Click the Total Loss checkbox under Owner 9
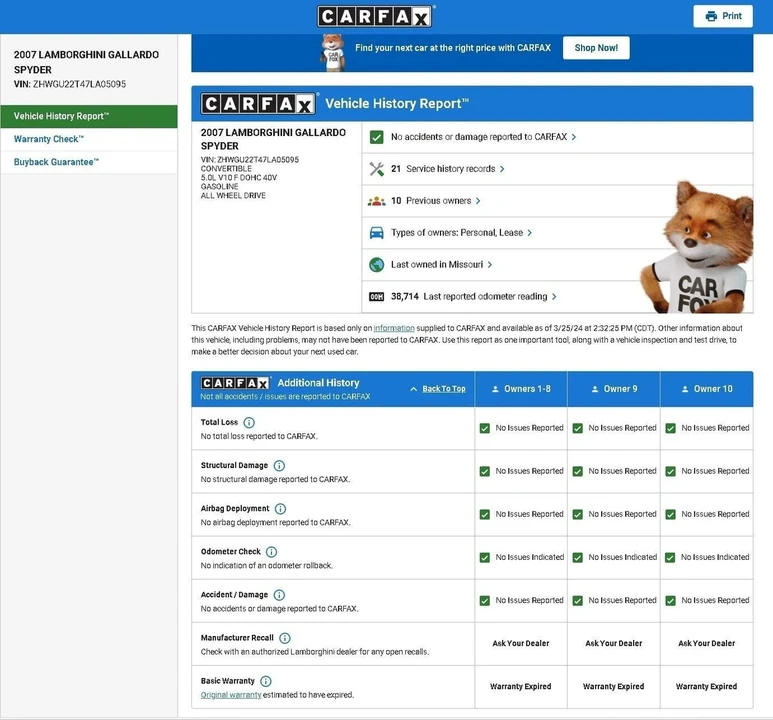773x720 pixels. (577, 429)
